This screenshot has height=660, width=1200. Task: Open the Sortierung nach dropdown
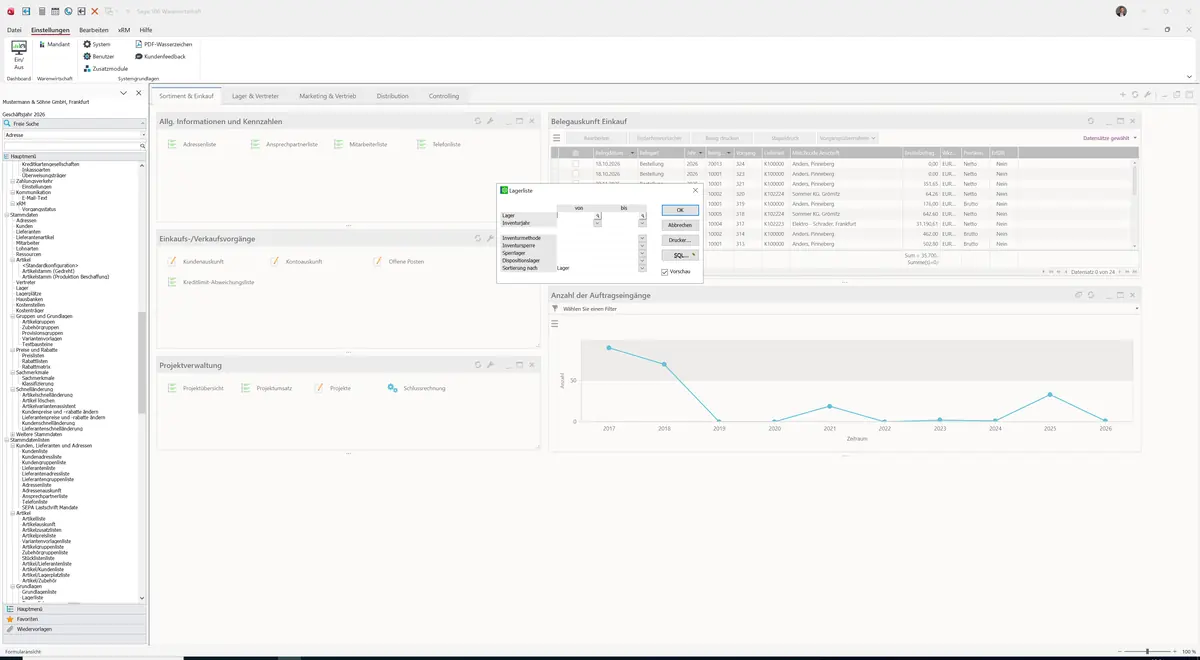click(642, 268)
